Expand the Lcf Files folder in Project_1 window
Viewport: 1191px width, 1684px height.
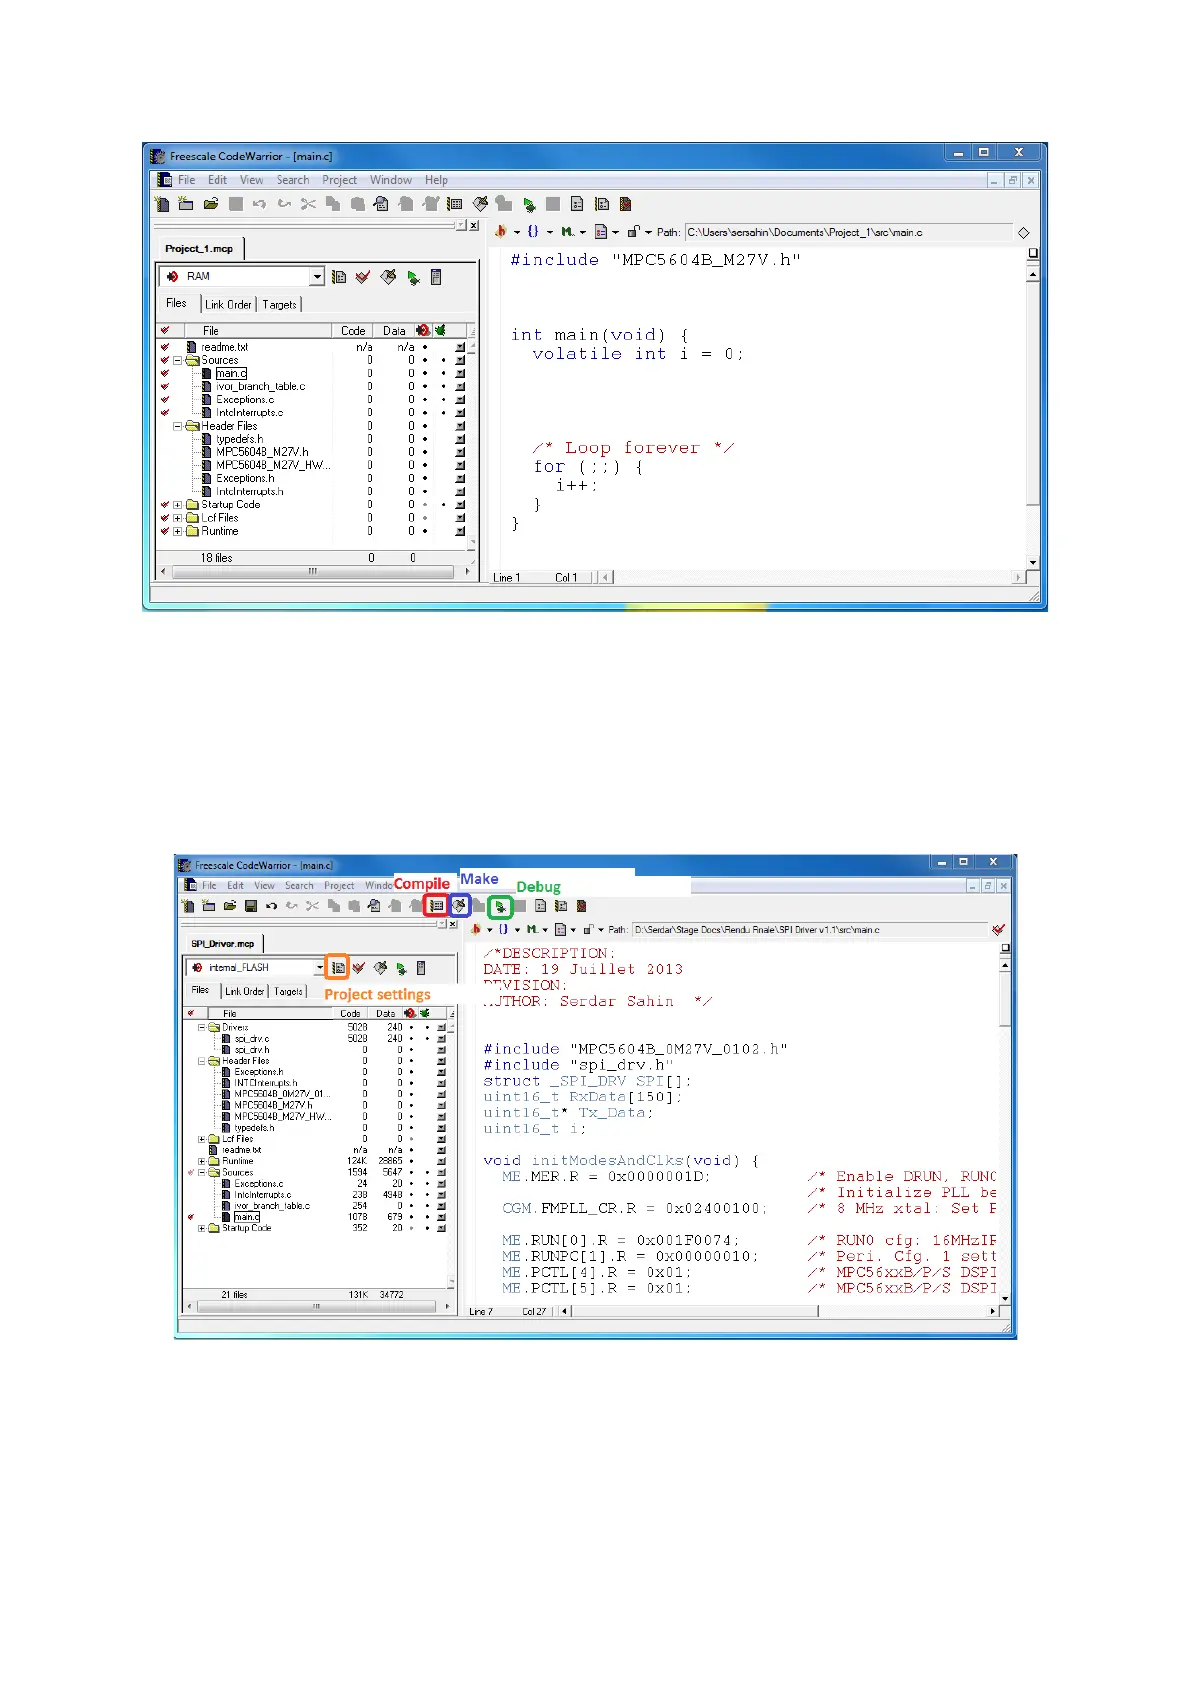pyautogui.click(x=178, y=518)
